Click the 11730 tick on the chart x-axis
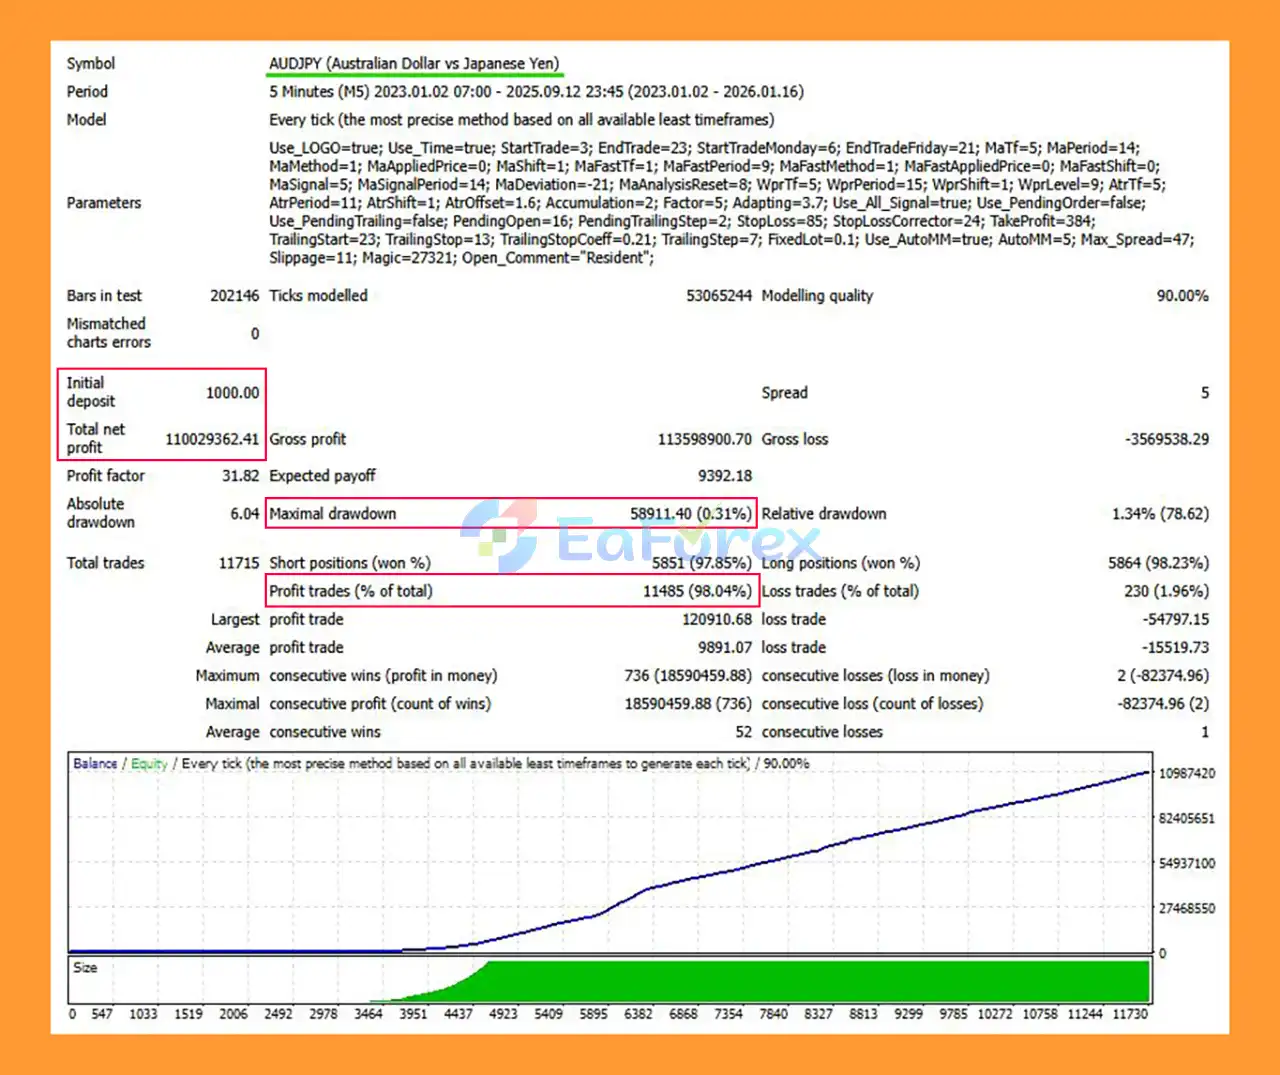The image size is (1280, 1075). (1129, 1014)
